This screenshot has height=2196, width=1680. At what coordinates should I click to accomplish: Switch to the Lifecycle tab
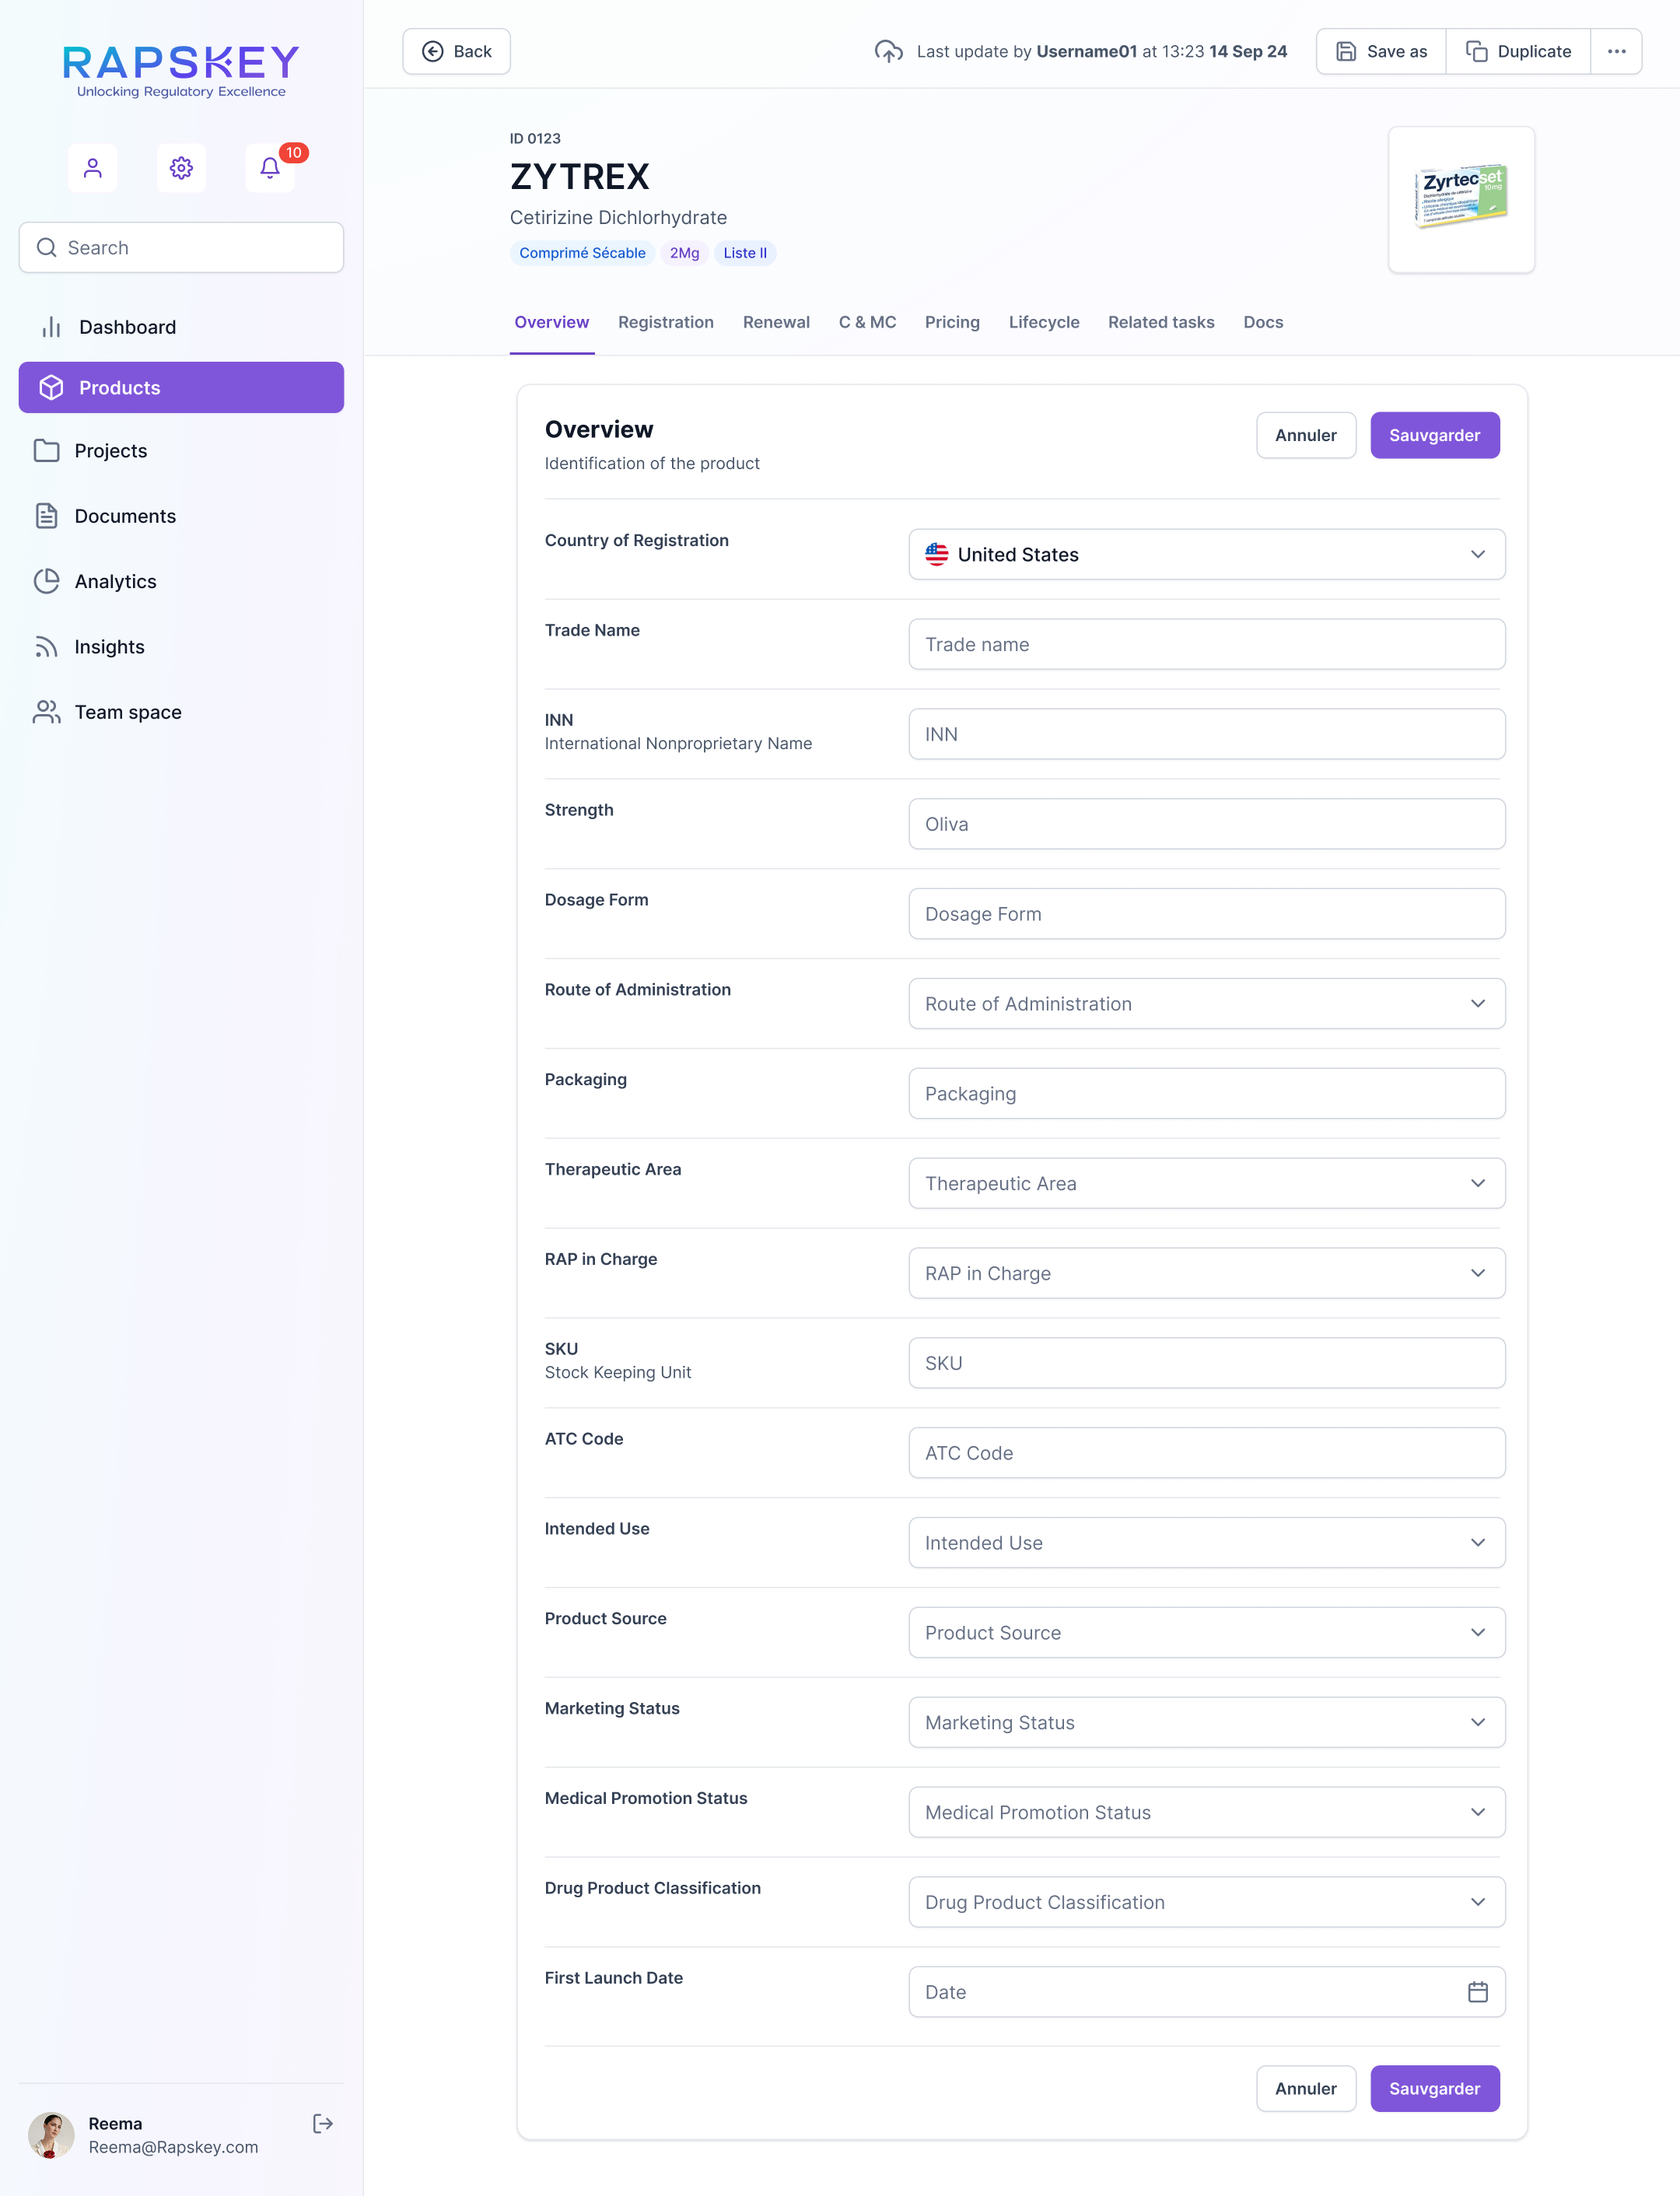pos(1043,322)
